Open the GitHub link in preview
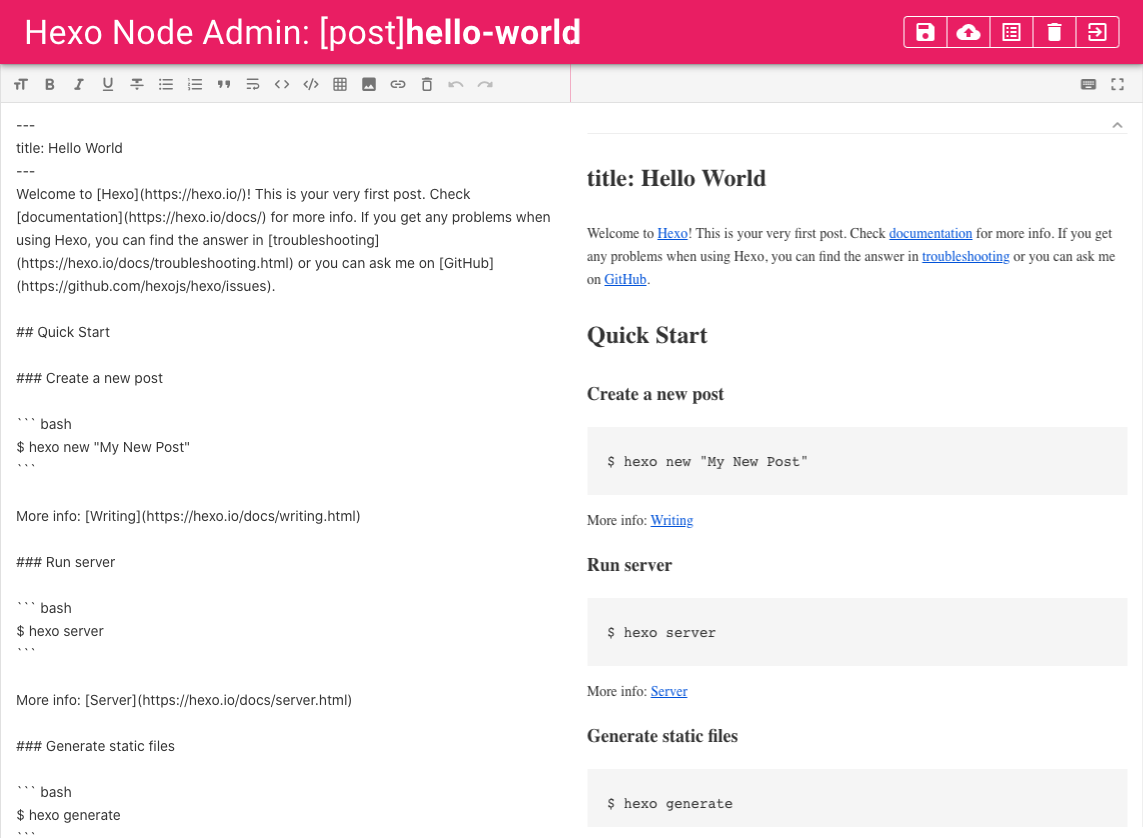This screenshot has width=1143, height=838. click(x=625, y=279)
